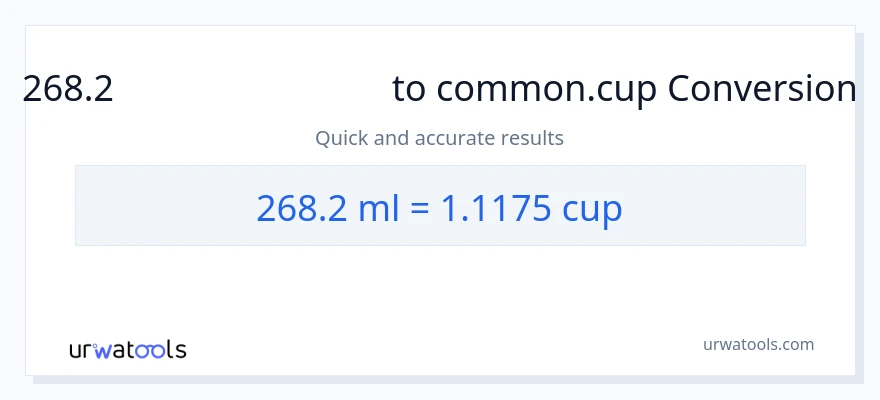Click the blue "w" in the urwatools logo
Viewport: 880px width, 400px height.
tap(102, 350)
